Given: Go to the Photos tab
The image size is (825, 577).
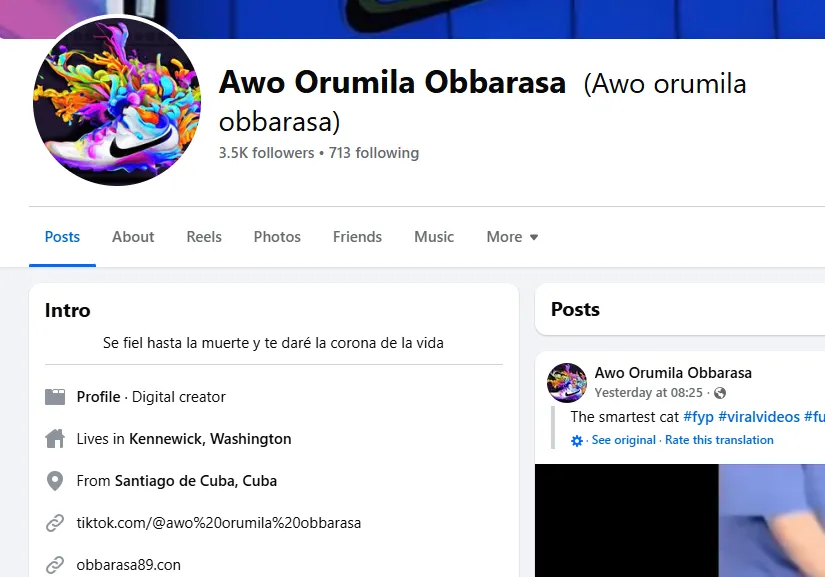Looking at the screenshot, I should click(x=277, y=237).
